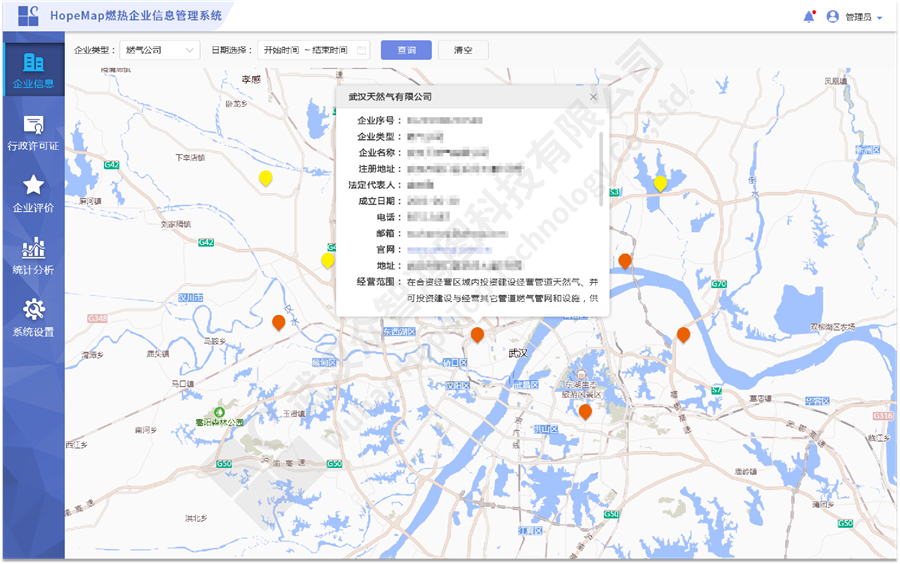Click the HopeMap燃热企业信息管理系统 title
The image size is (900, 564).
point(136,15)
